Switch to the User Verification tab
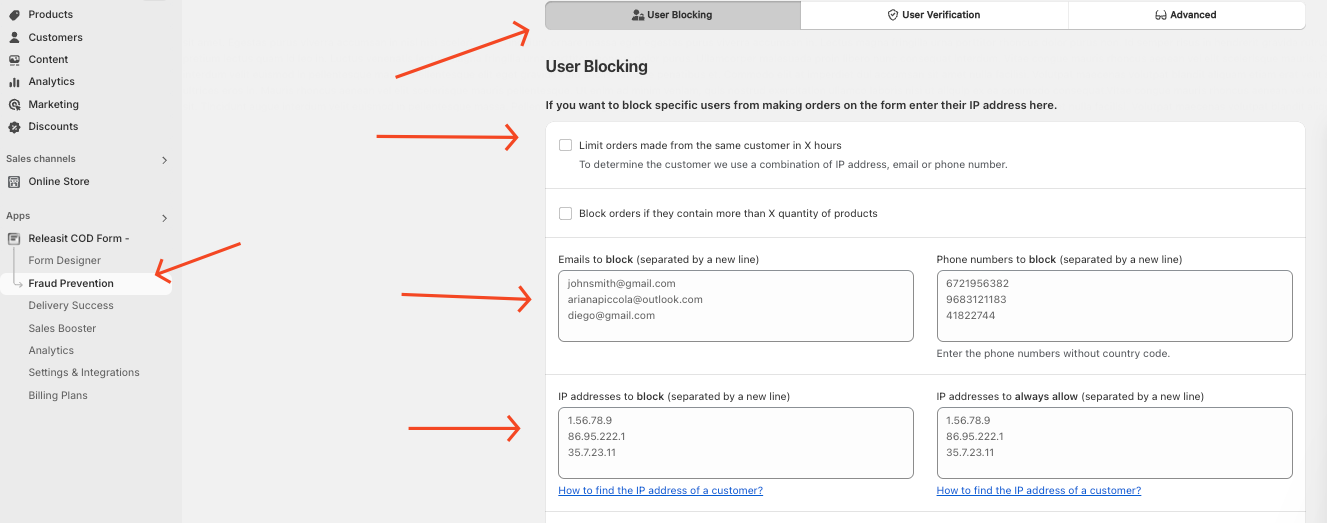This screenshot has height=523, width=1327. click(934, 15)
